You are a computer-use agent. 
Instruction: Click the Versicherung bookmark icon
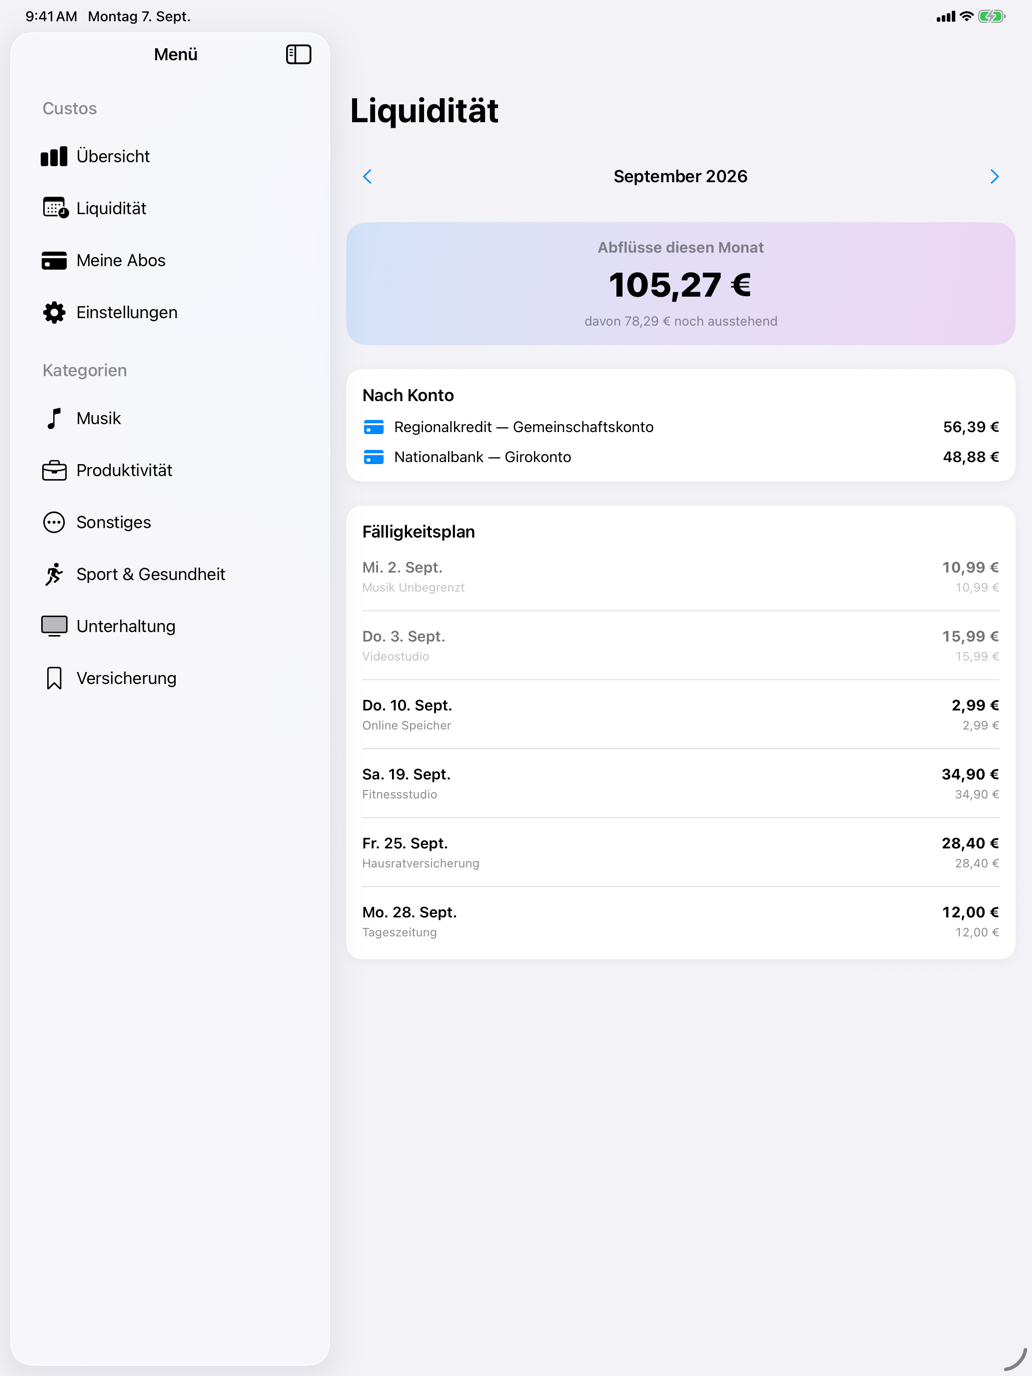(x=54, y=678)
